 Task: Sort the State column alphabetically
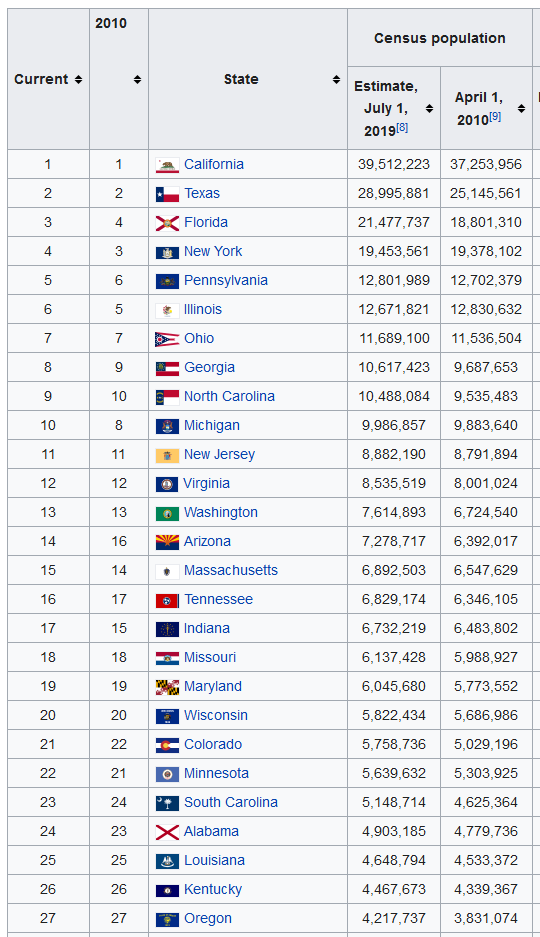(336, 79)
